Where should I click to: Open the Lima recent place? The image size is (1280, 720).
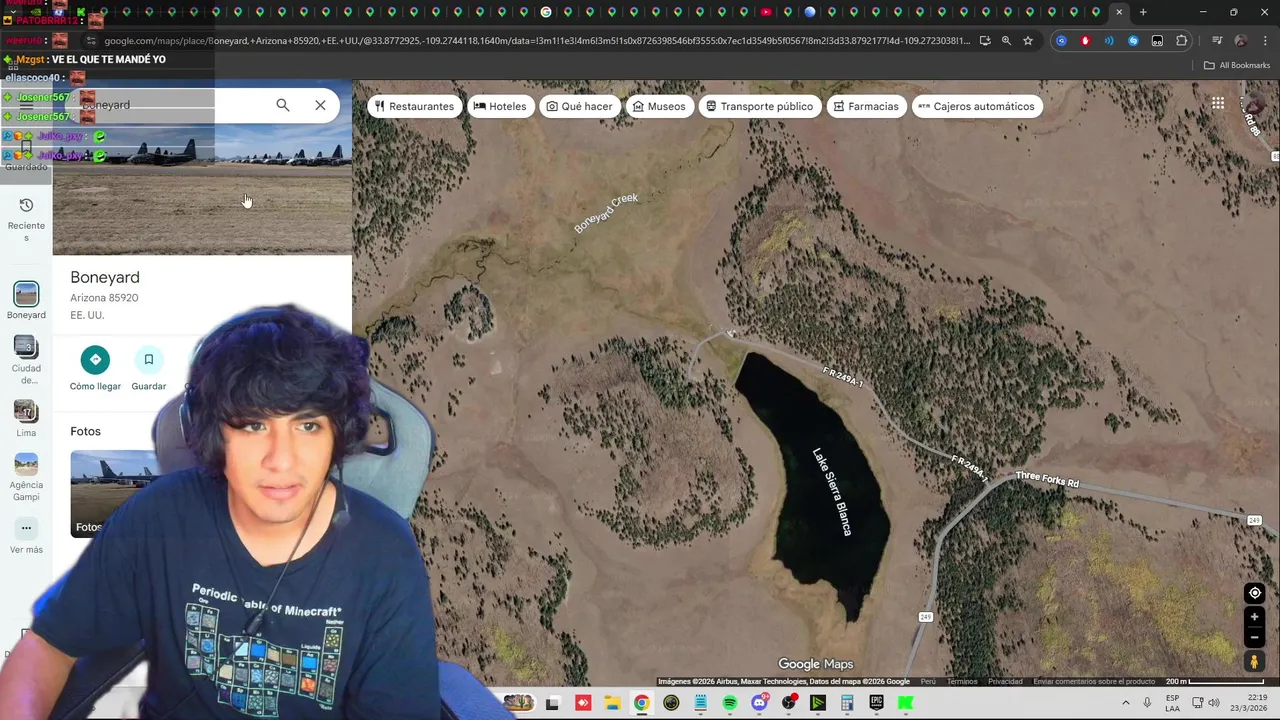tap(26, 418)
